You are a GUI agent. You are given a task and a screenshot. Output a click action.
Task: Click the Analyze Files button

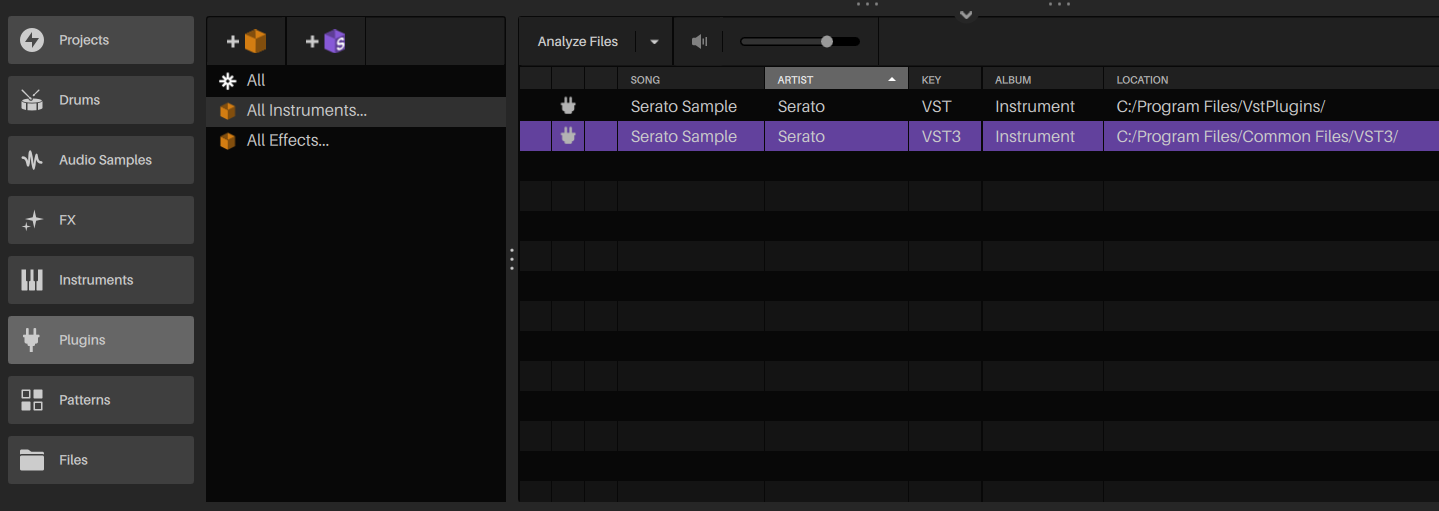578,41
